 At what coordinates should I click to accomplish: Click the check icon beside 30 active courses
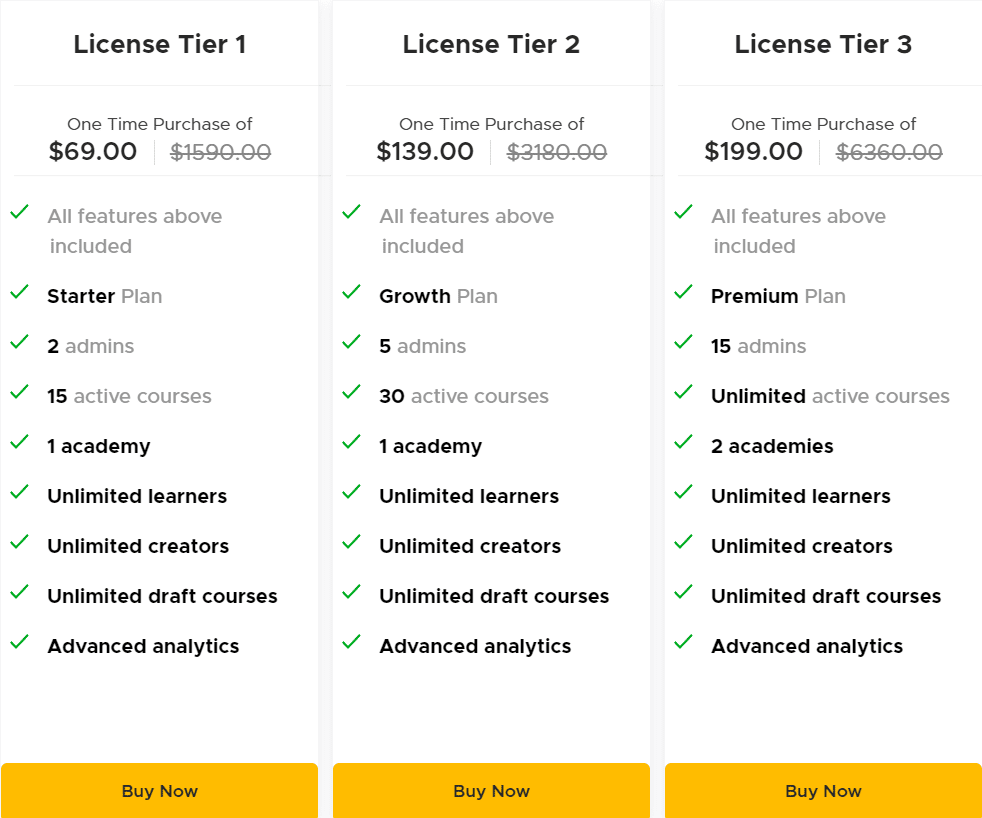click(351, 392)
